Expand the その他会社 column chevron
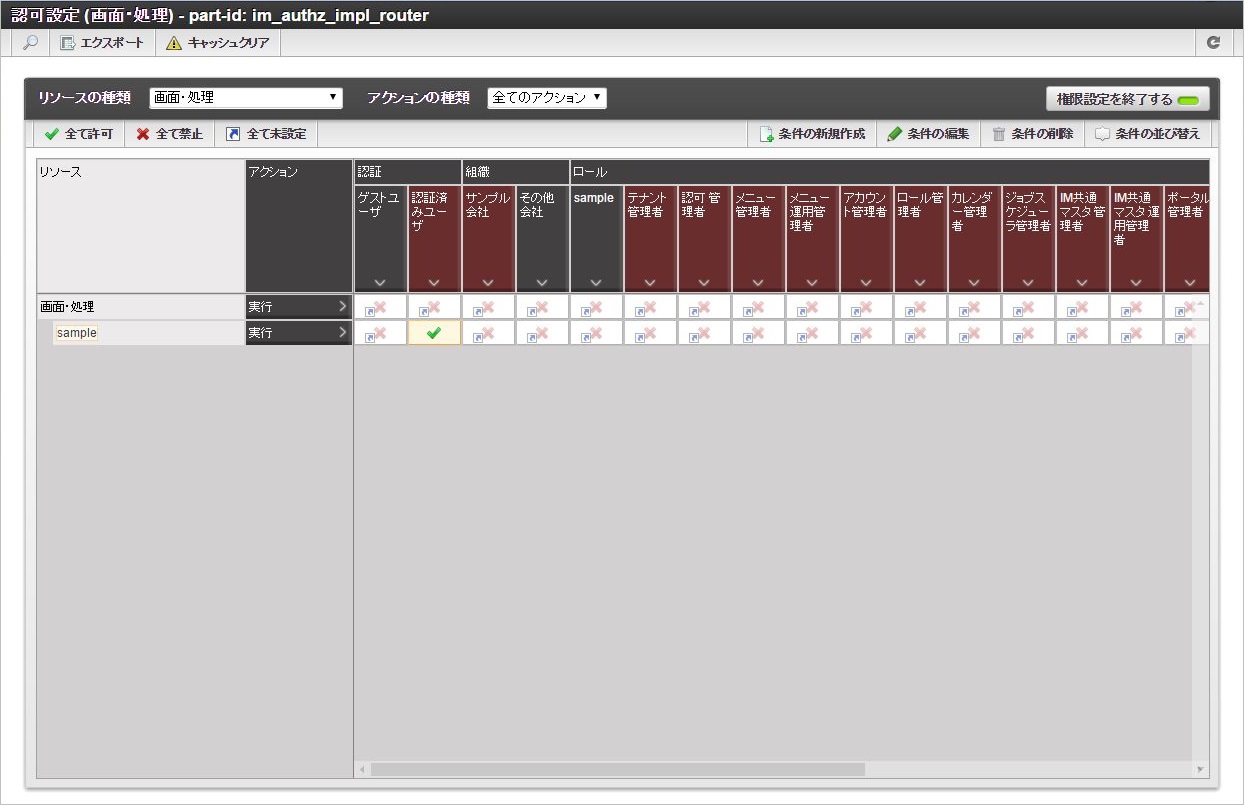1244x805 pixels. tap(542, 283)
